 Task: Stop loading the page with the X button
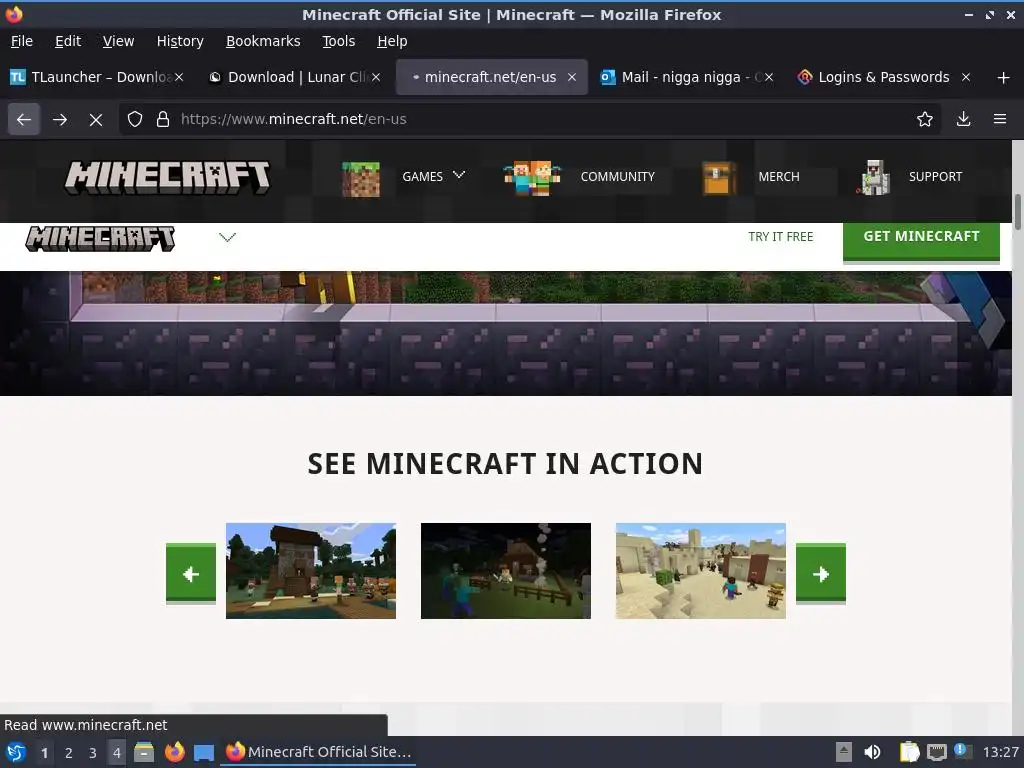click(x=96, y=120)
